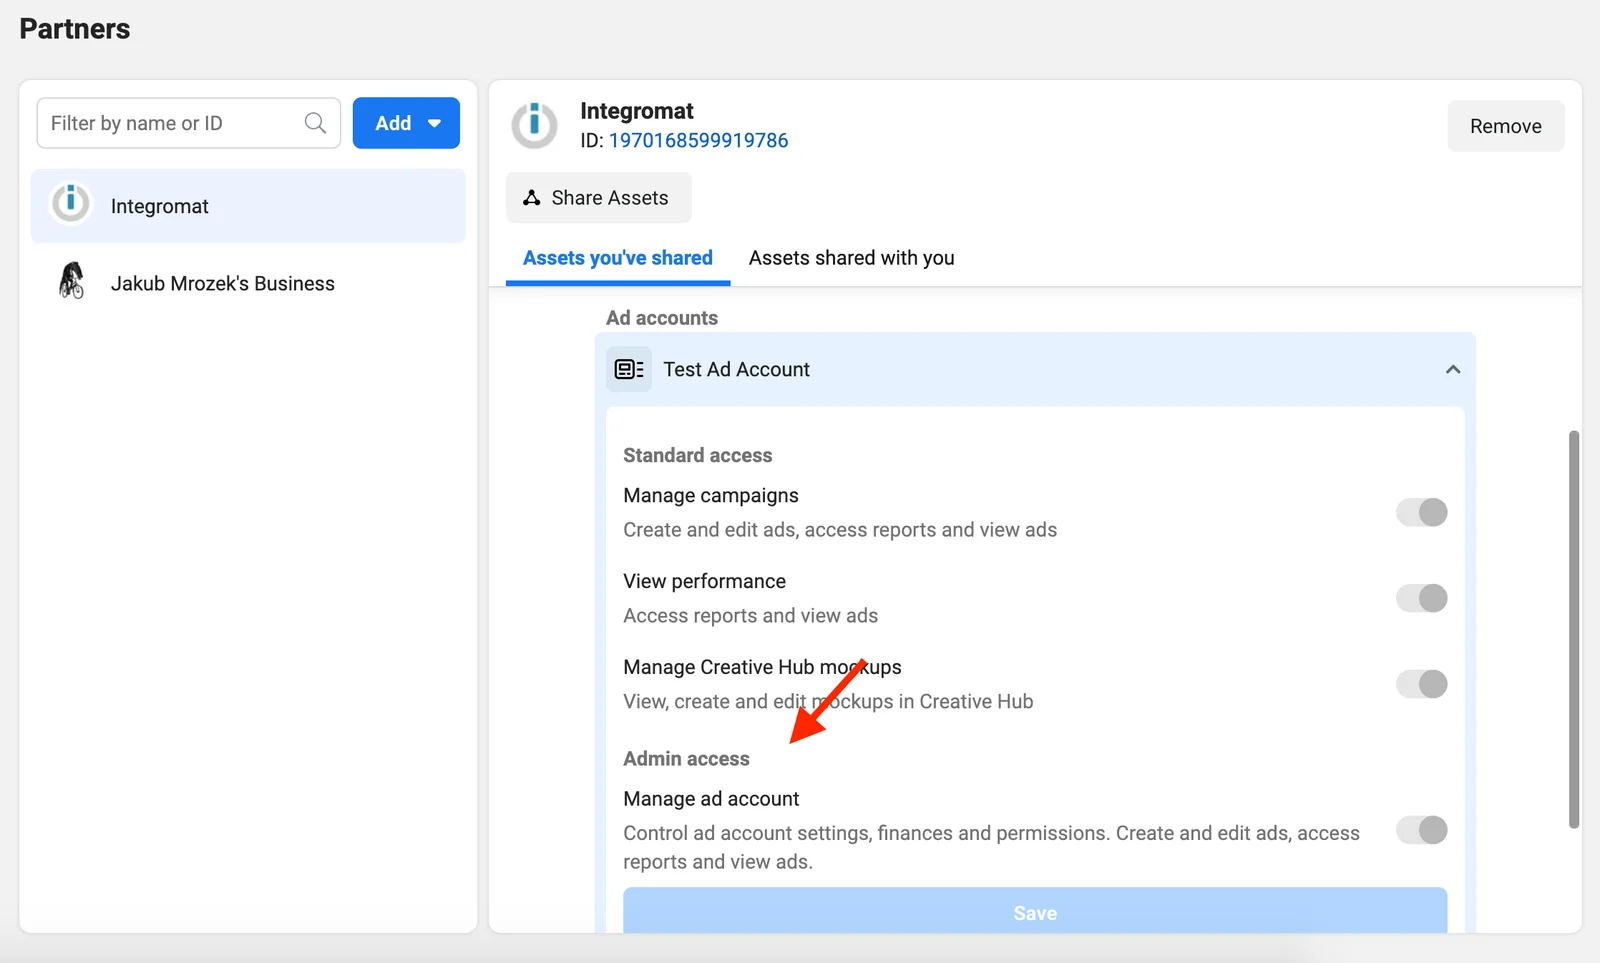Open the Assets shared with you tab

pyautogui.click(x=852, y=258)
